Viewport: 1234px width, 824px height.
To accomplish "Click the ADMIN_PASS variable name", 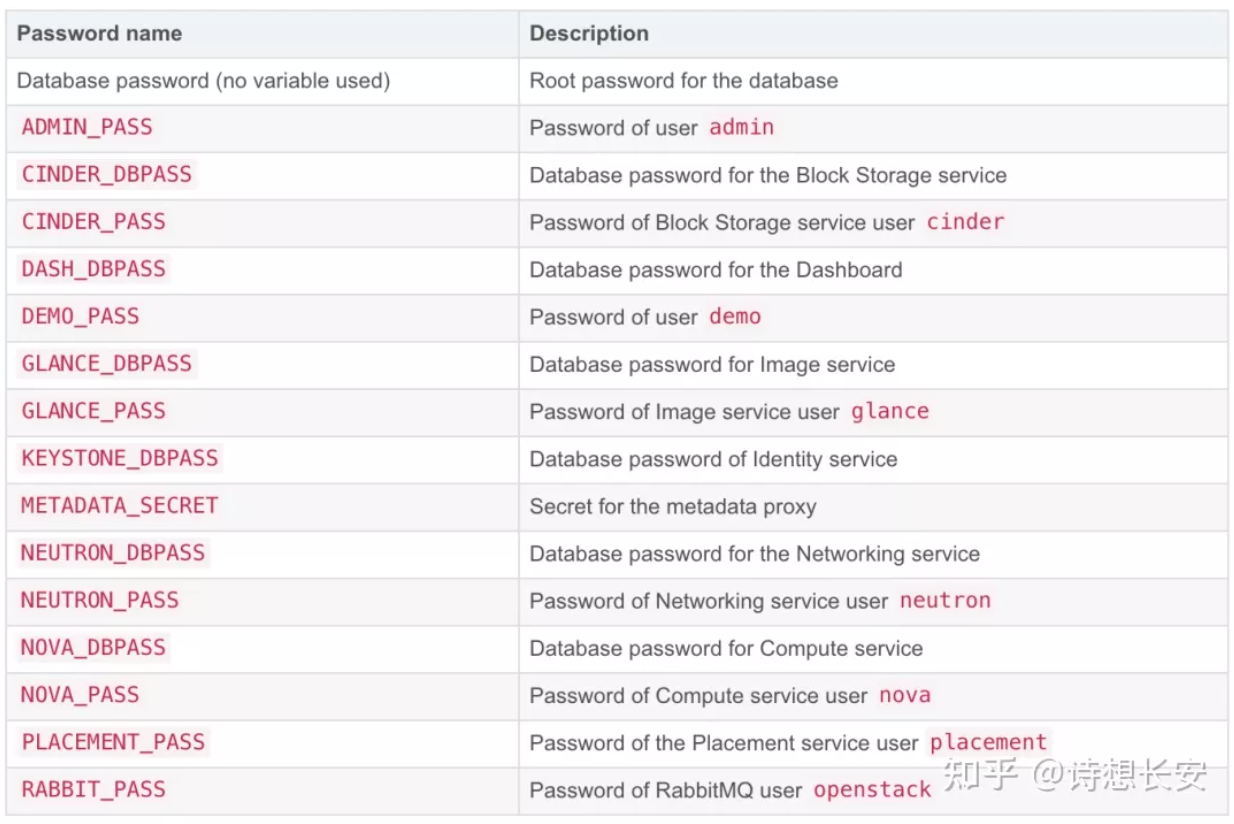I will pyautogui.click(x=87, y=127).
